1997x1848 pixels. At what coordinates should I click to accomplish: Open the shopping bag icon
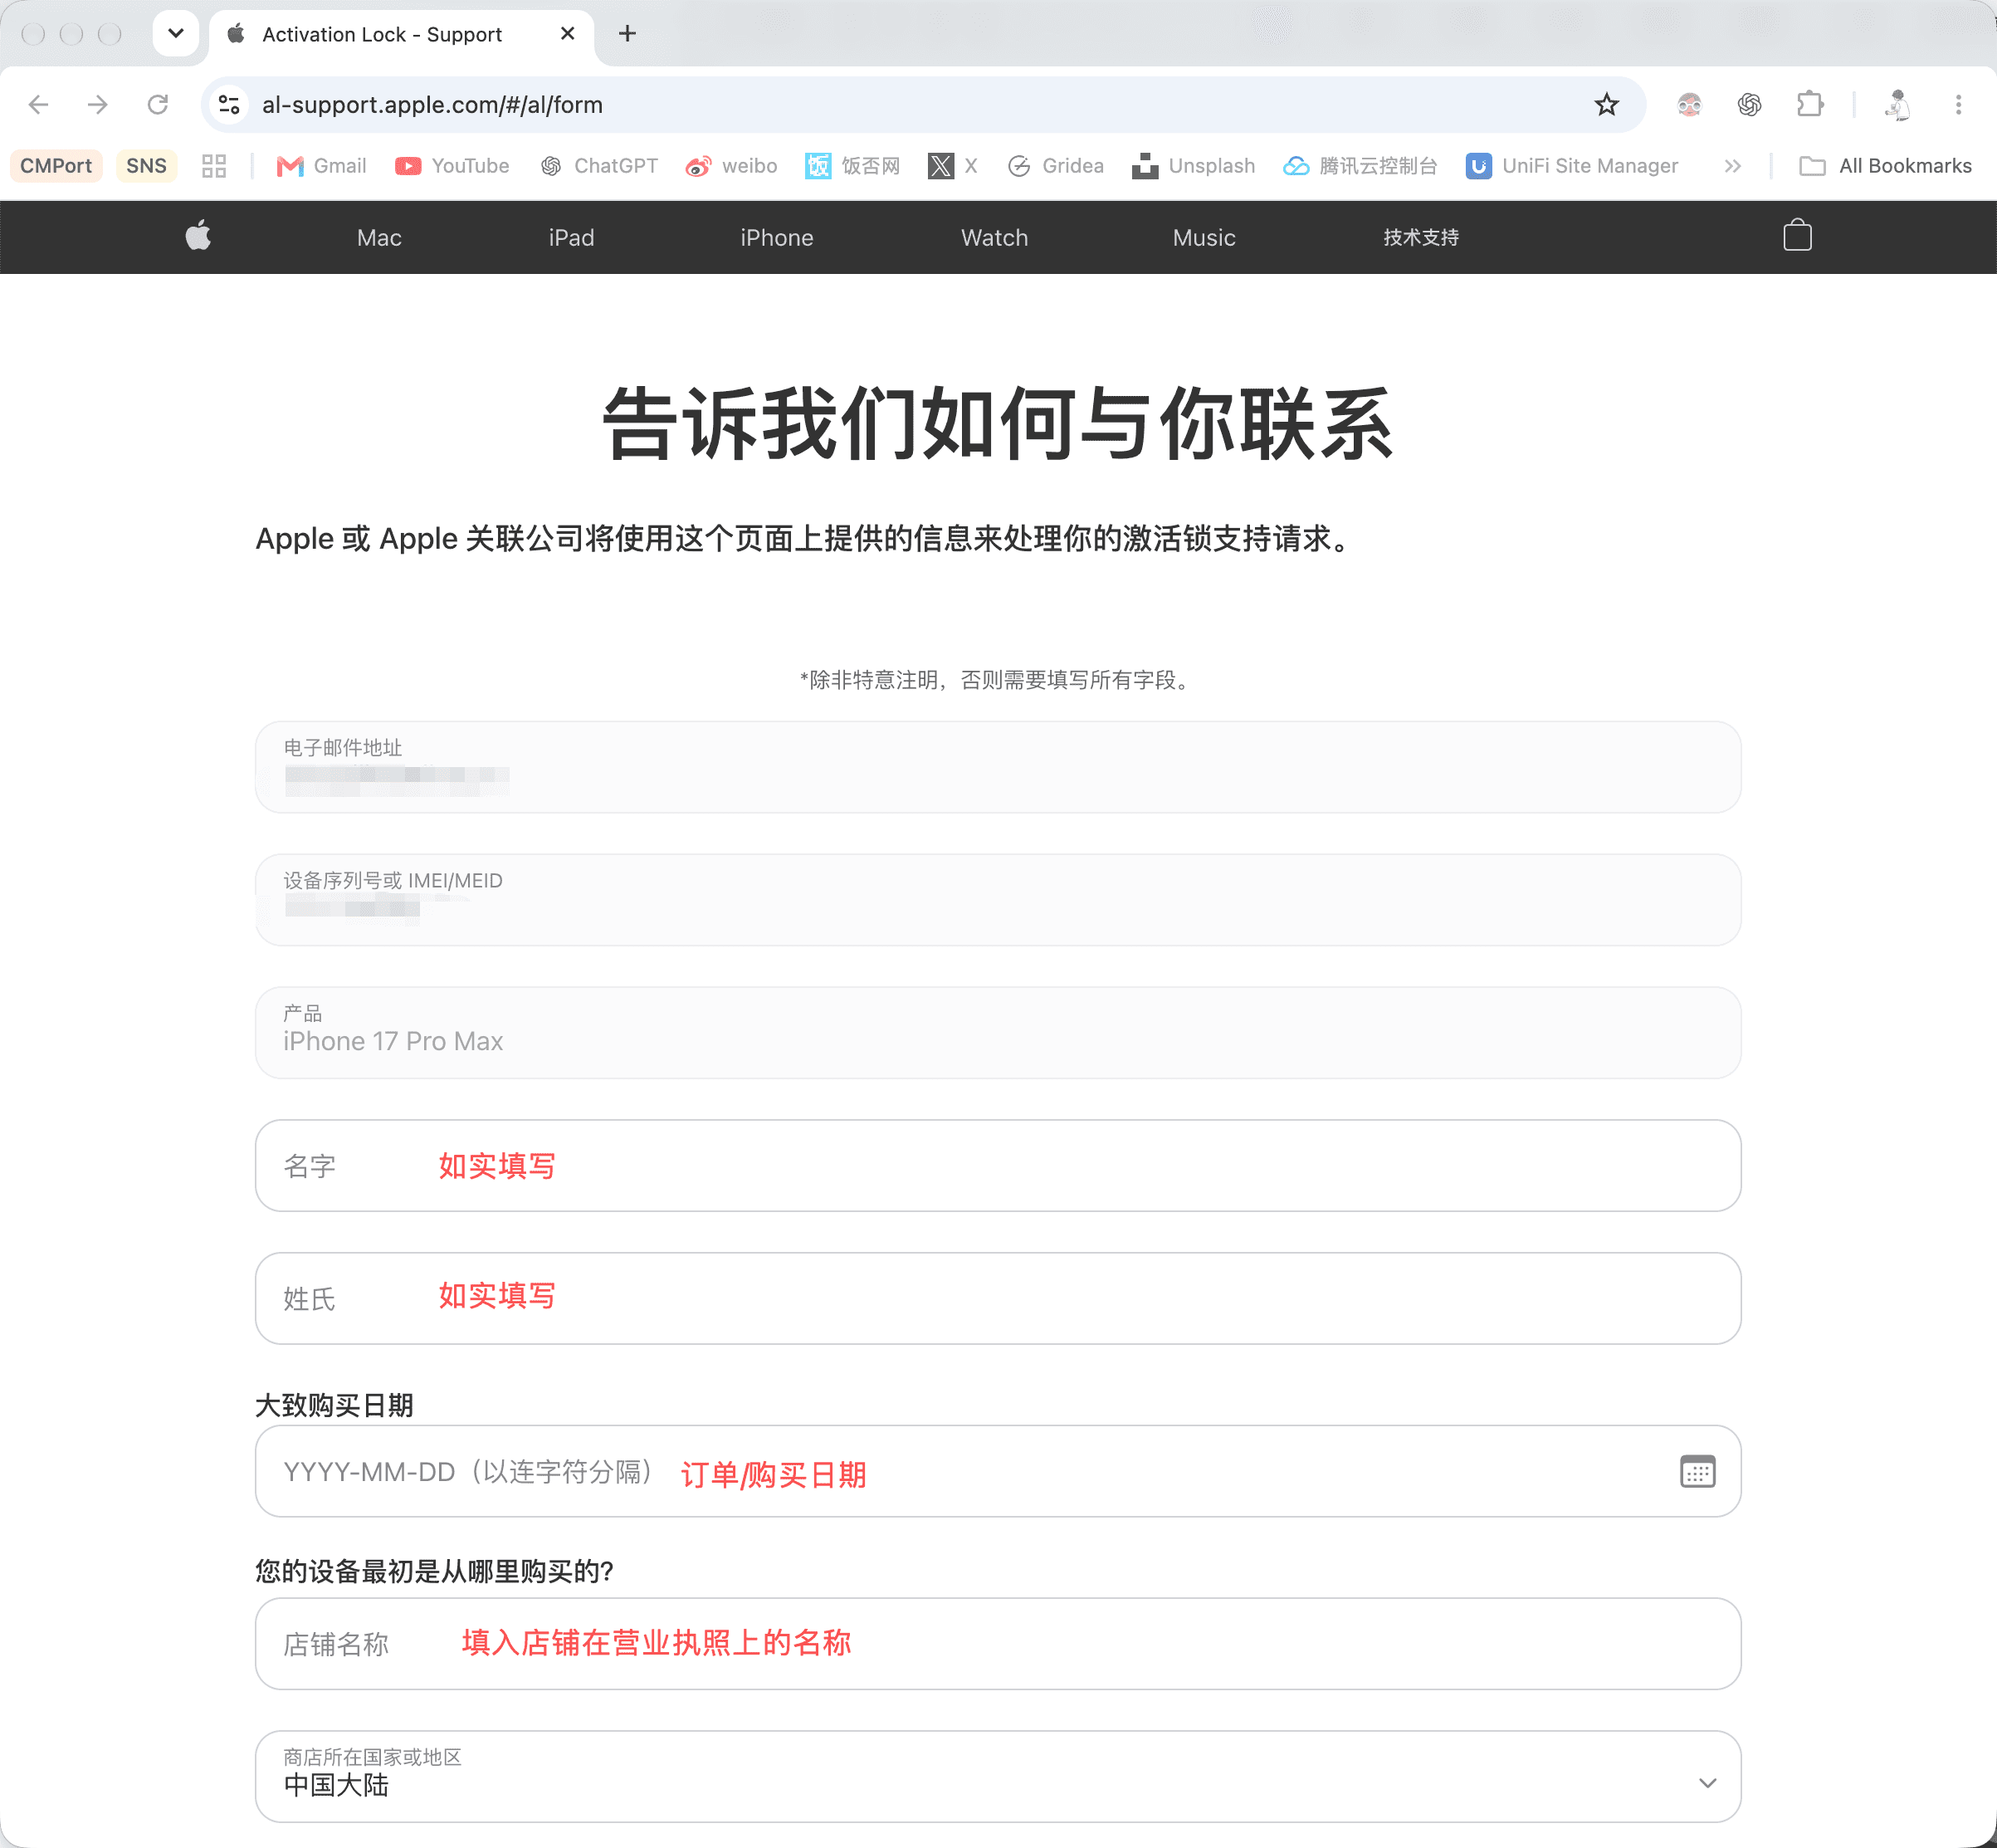(1797, 236)
